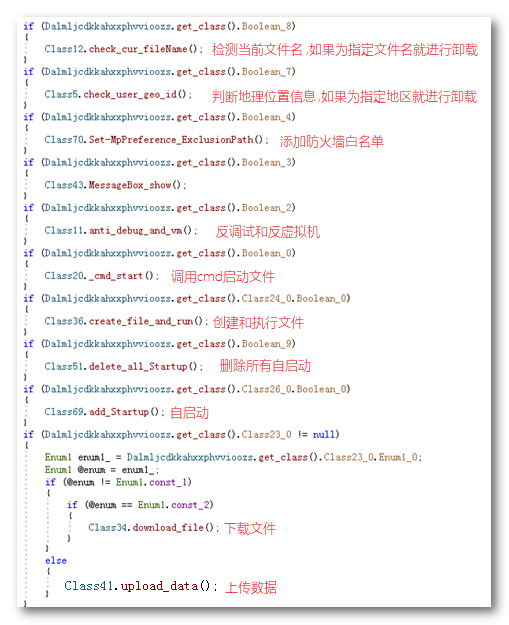Click the add_Startup method call
This screenshot has width=509, height=625.
coord(119,412)
